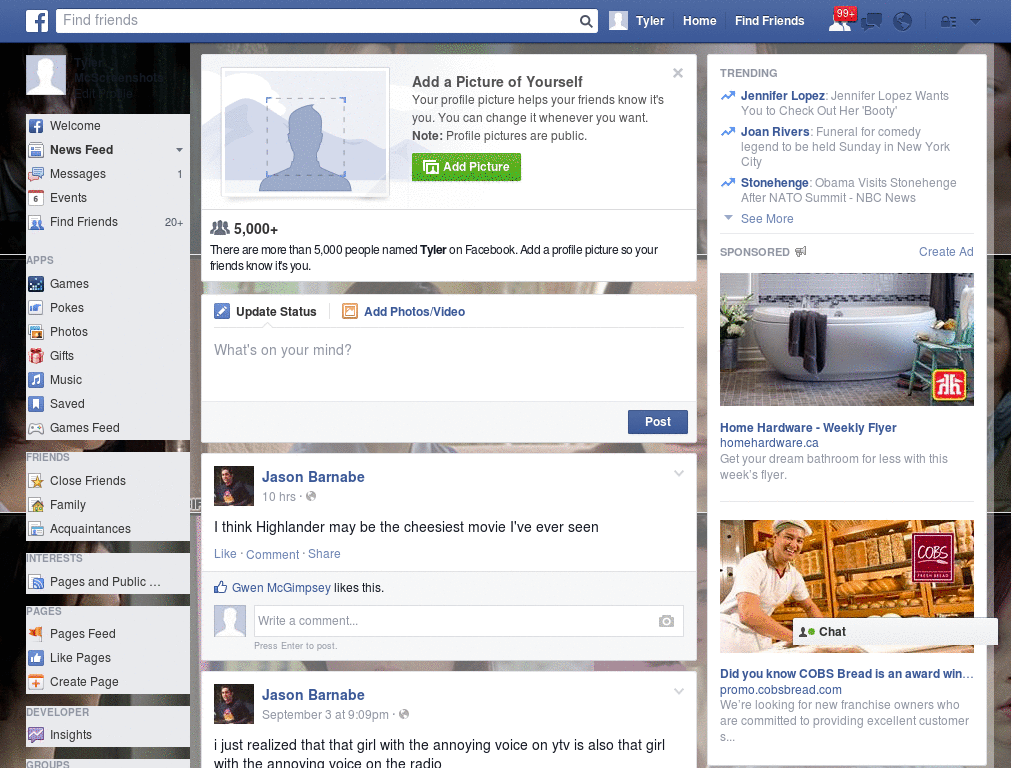Expand News Feed sort dropdown arrow
Image resolution: width=1024 pixels, height=768 pixels.
179,150
